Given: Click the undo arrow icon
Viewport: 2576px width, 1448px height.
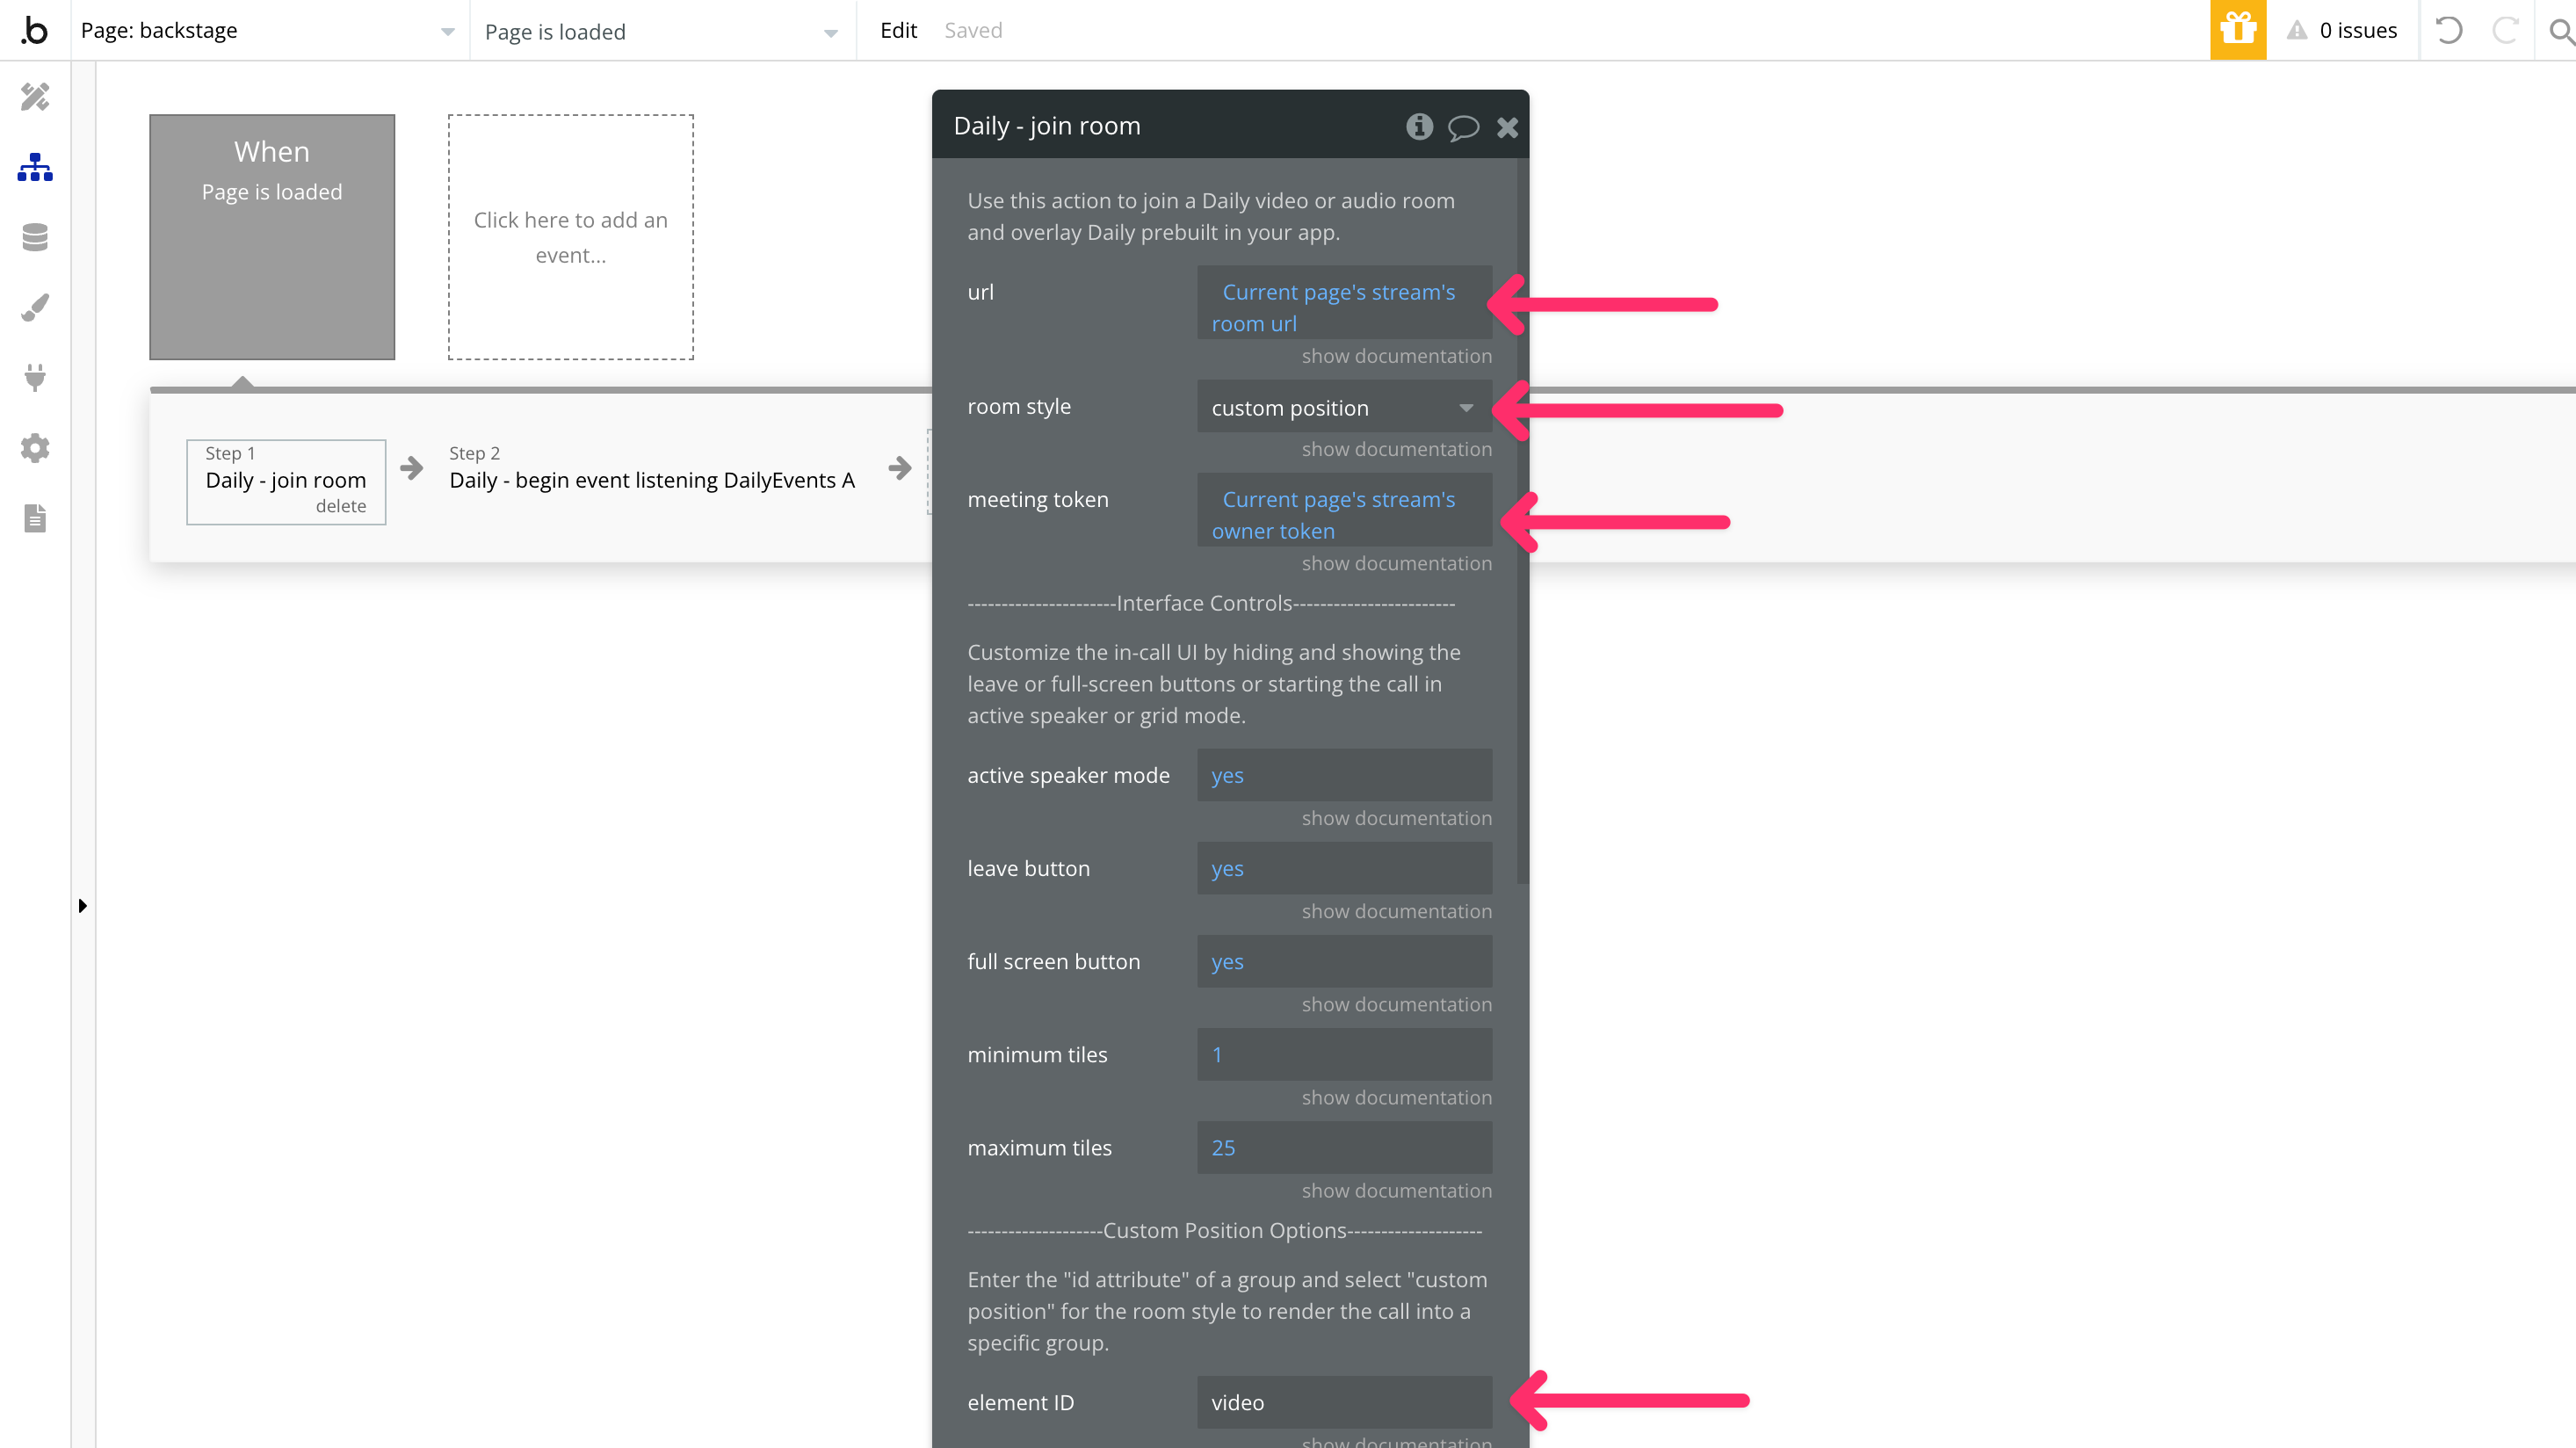Looking at the screenshot, I should (2448, 30).
